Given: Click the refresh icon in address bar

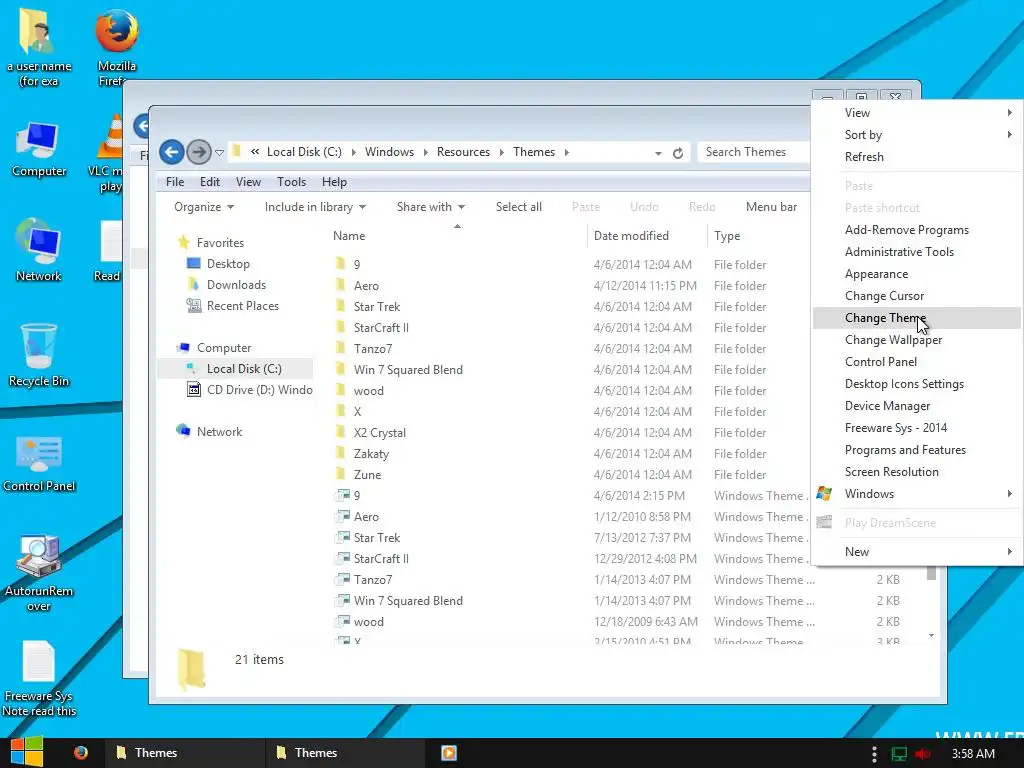Looking at the screenshot, I should 678,153.
